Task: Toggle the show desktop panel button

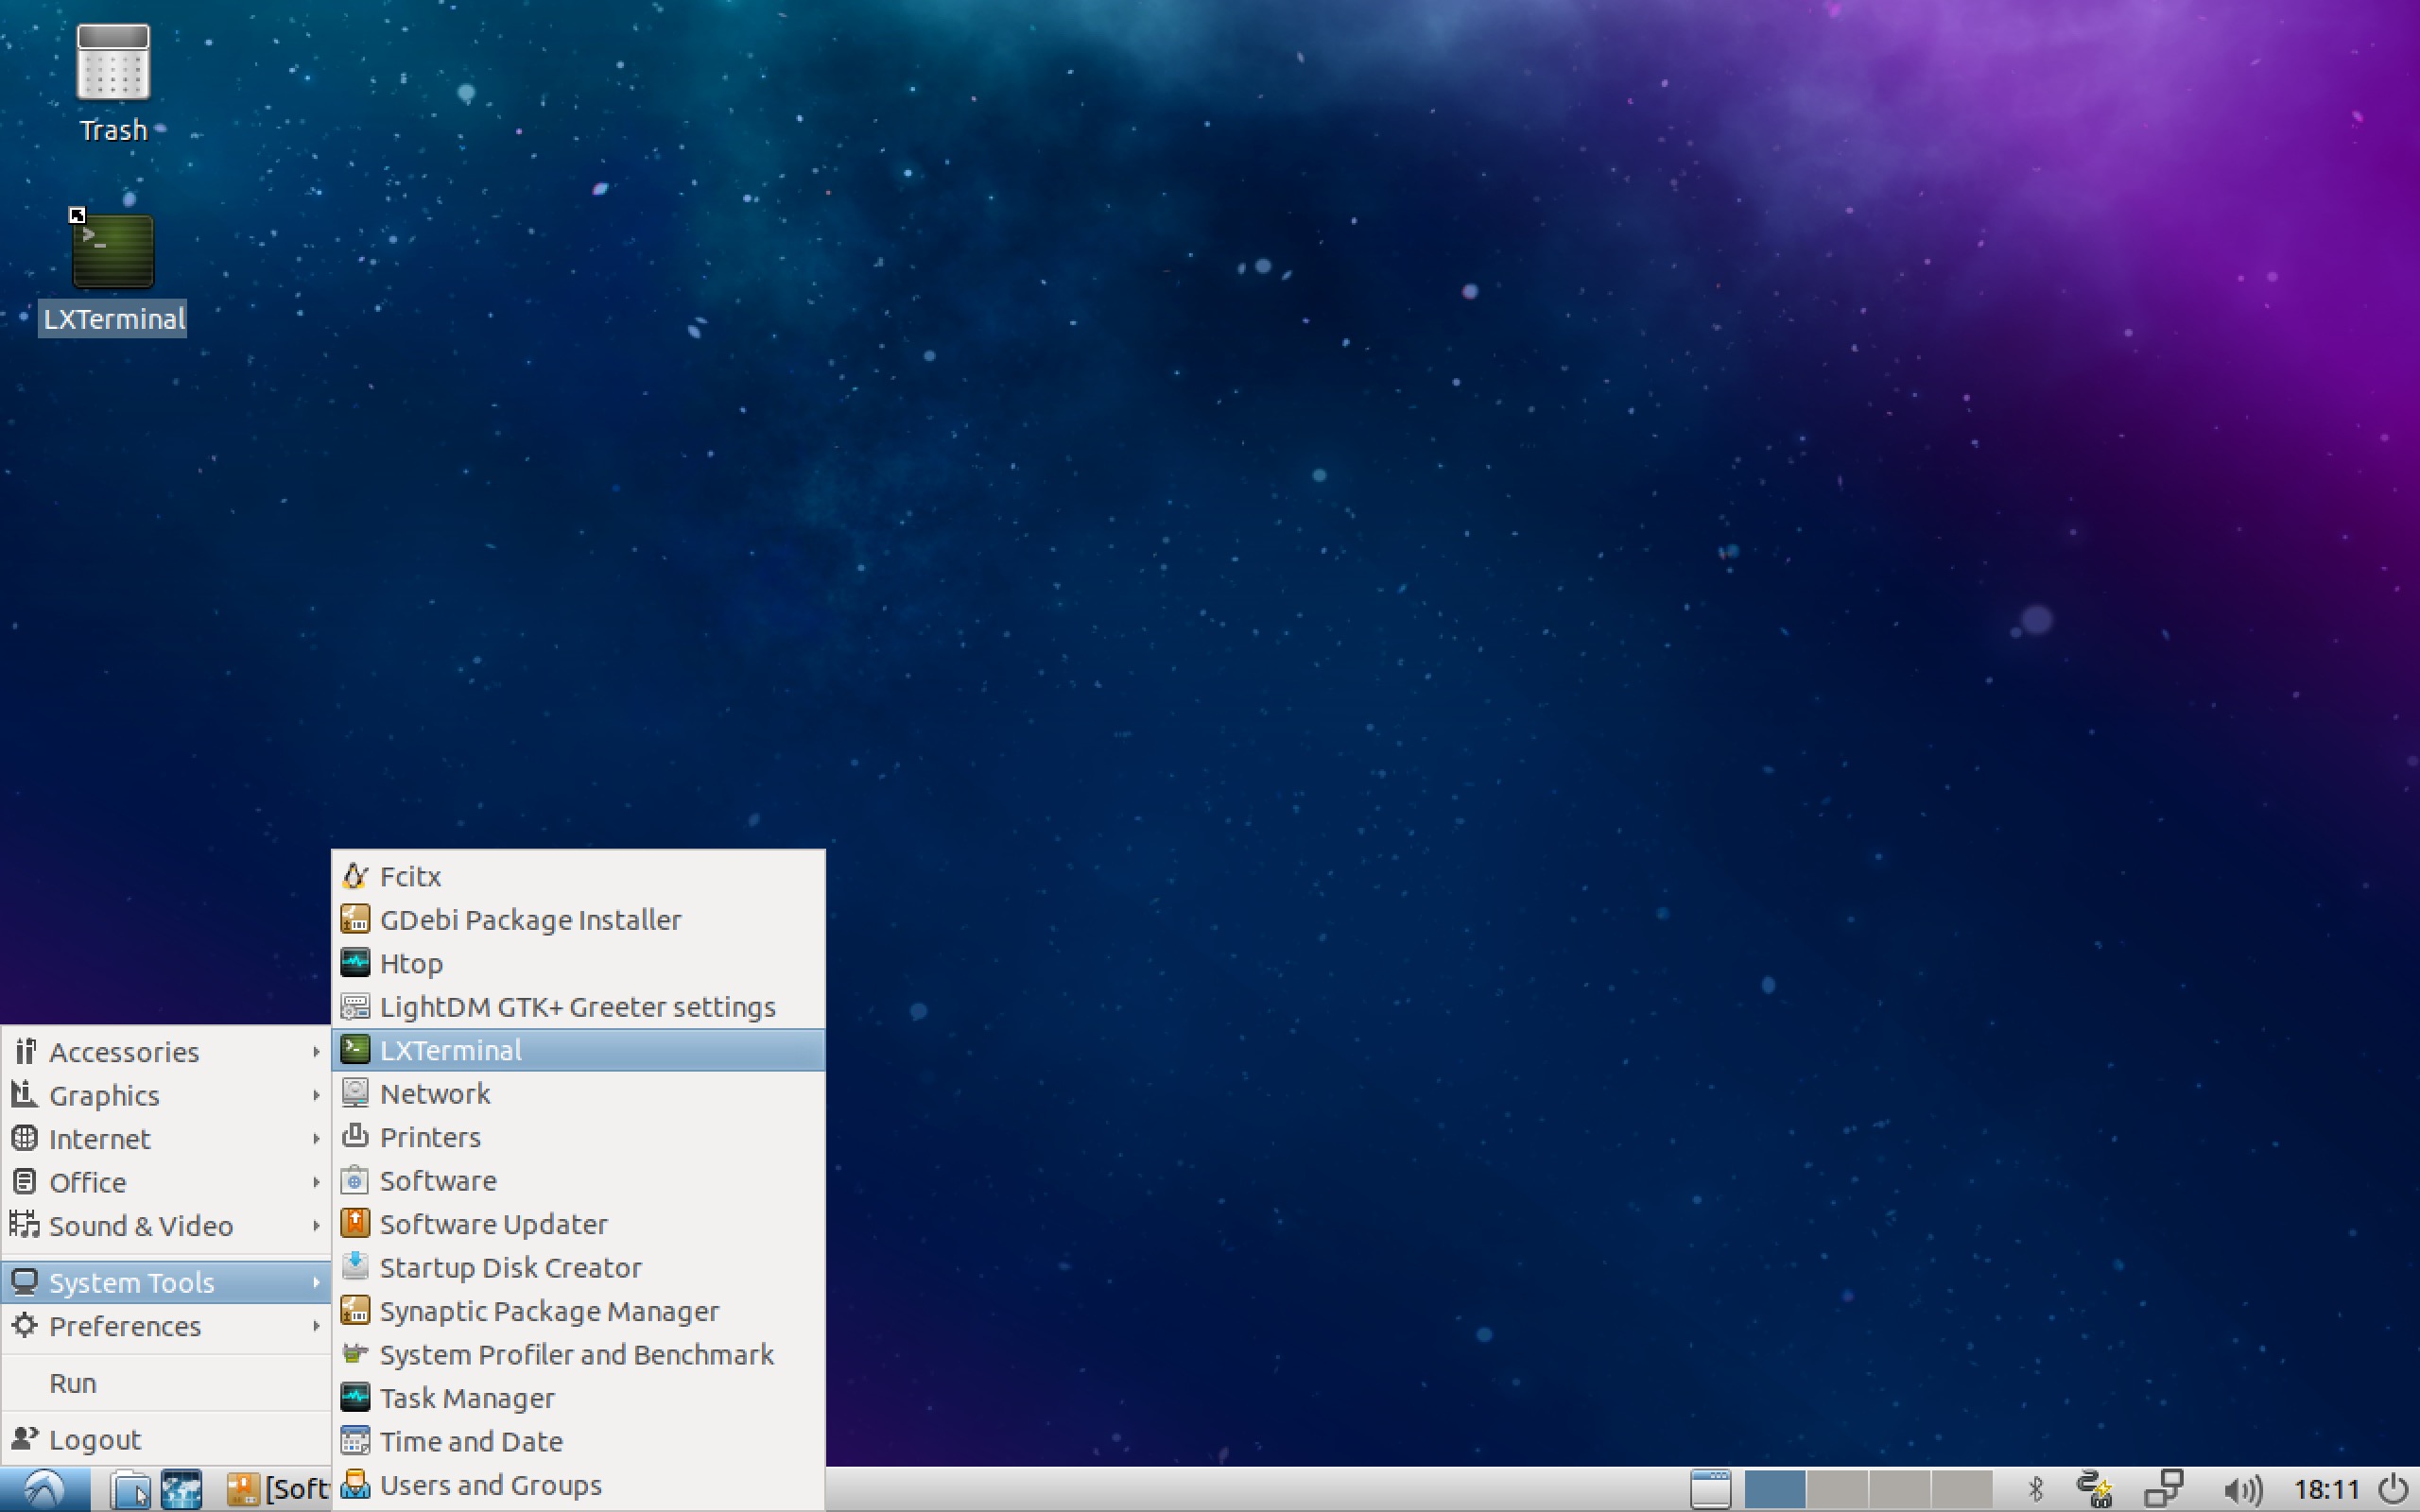Action: 1710,1490
